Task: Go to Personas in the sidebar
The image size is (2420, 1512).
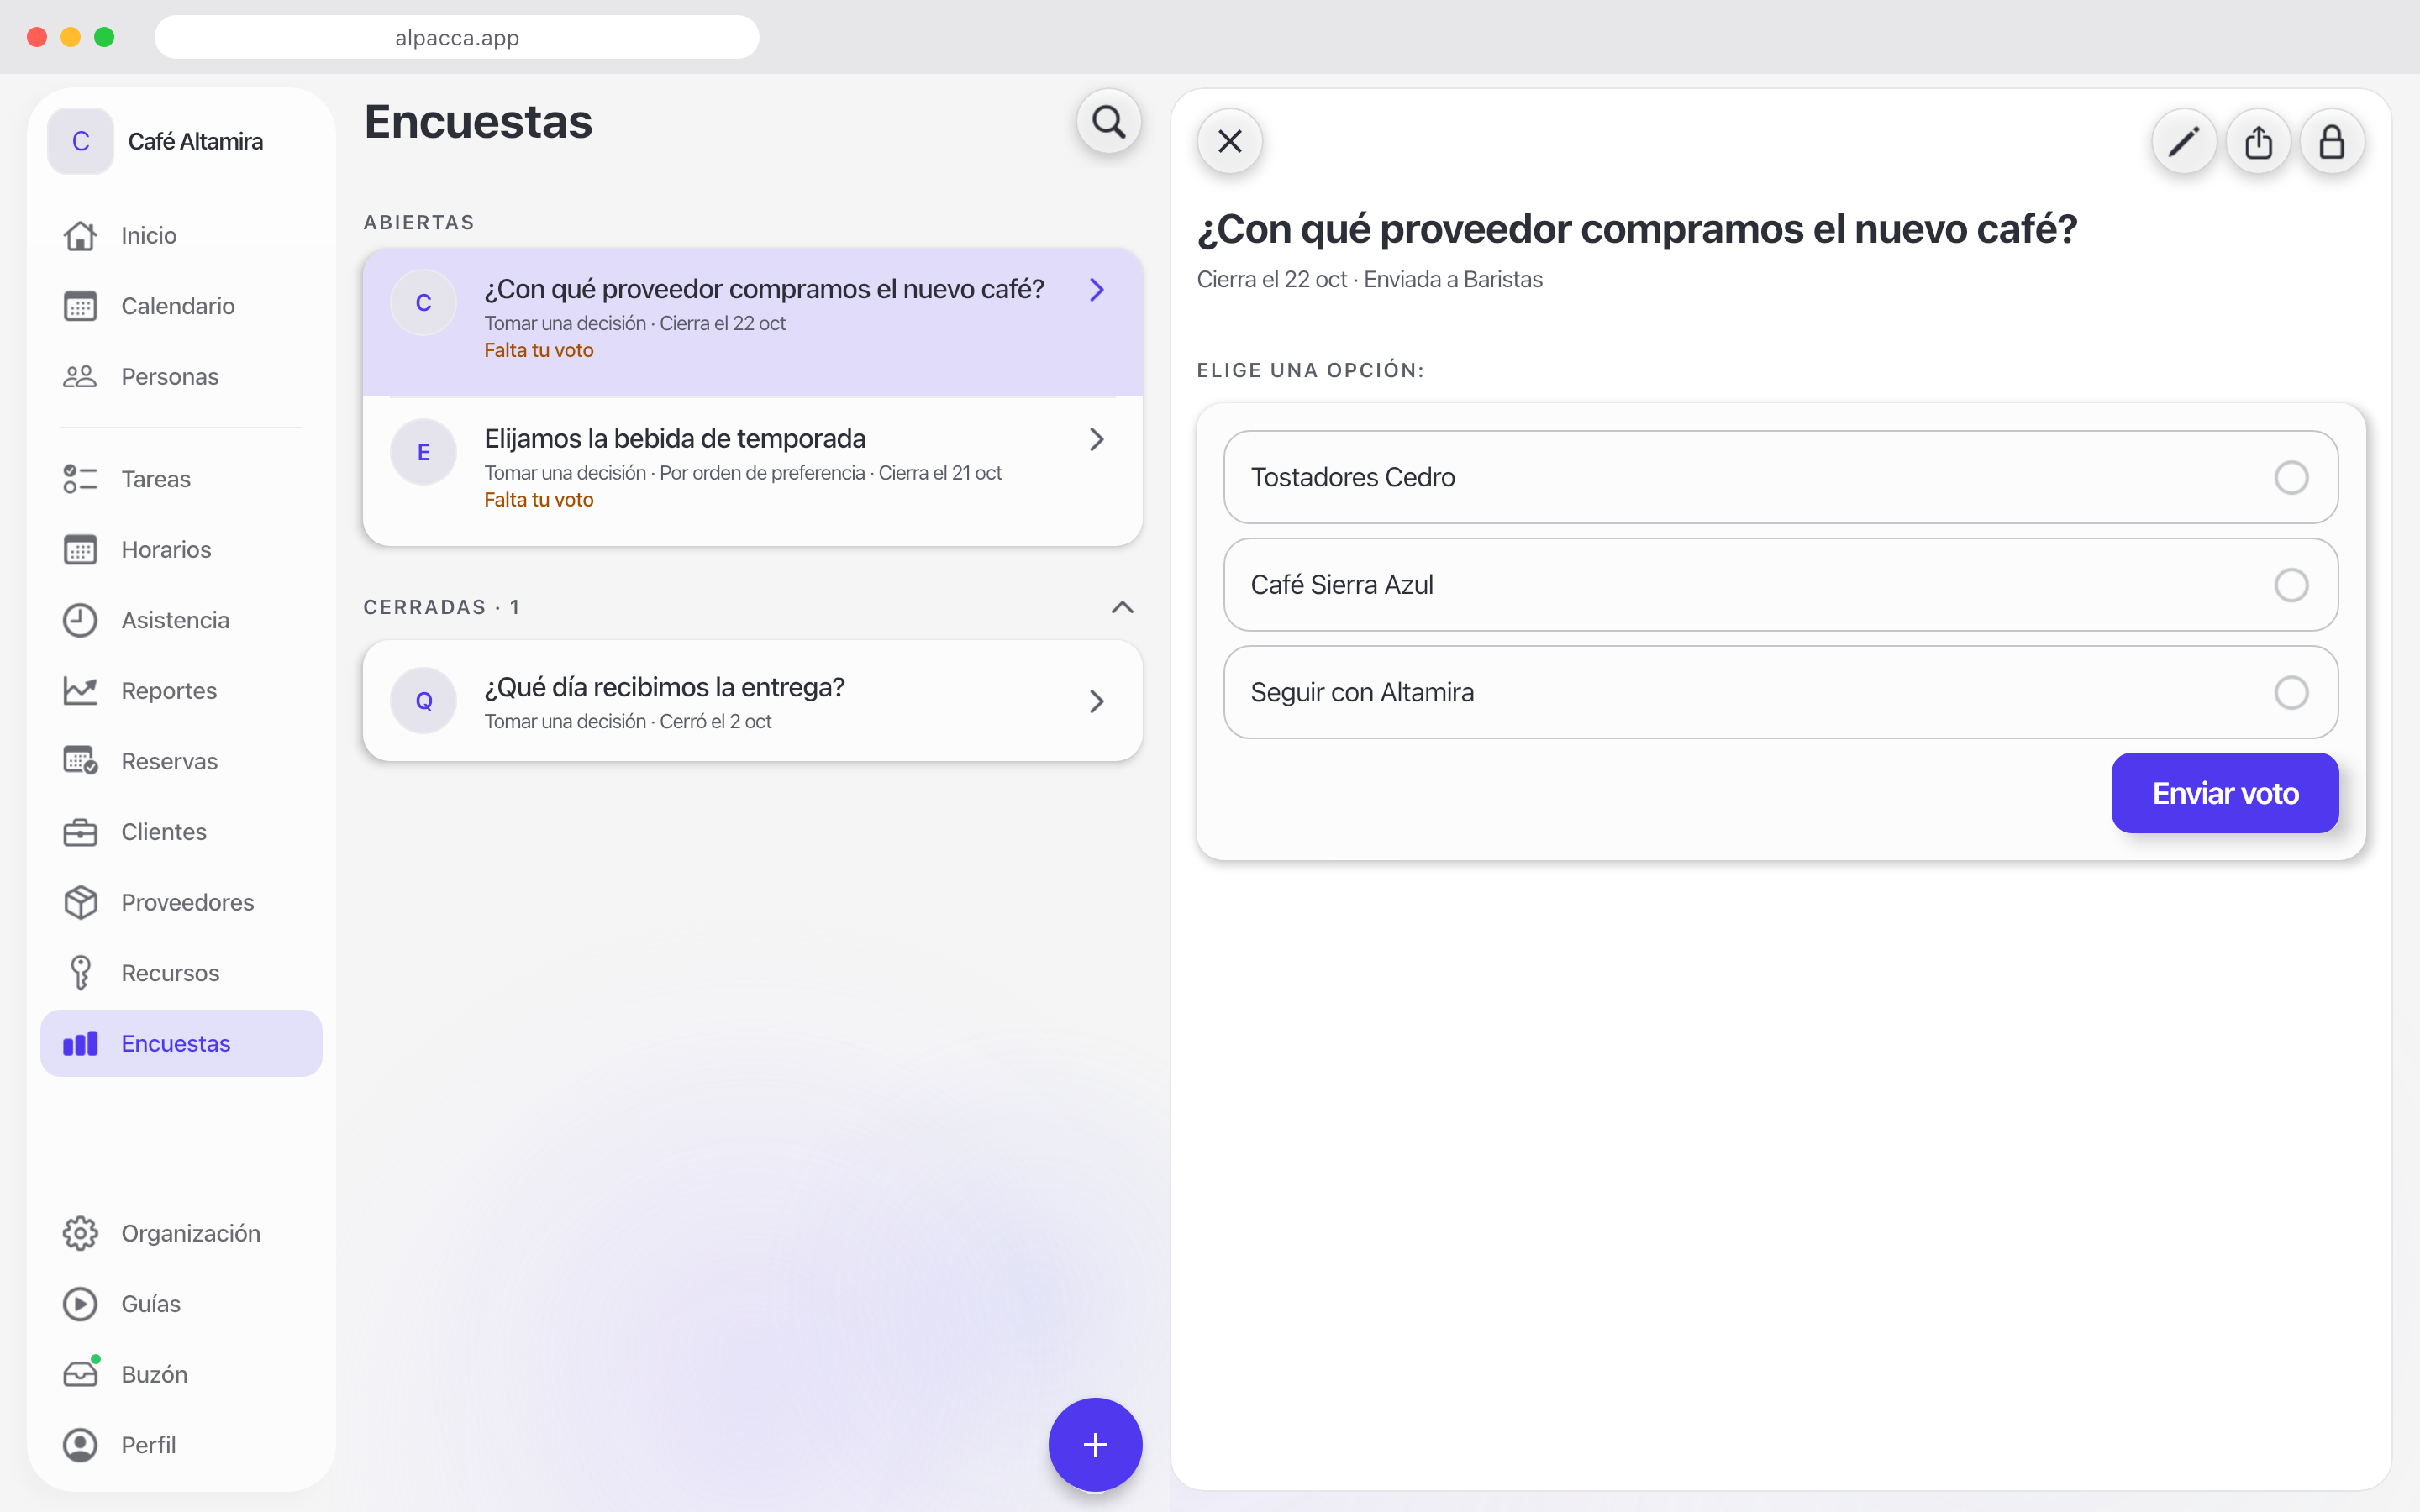Action: pos(181,376)
